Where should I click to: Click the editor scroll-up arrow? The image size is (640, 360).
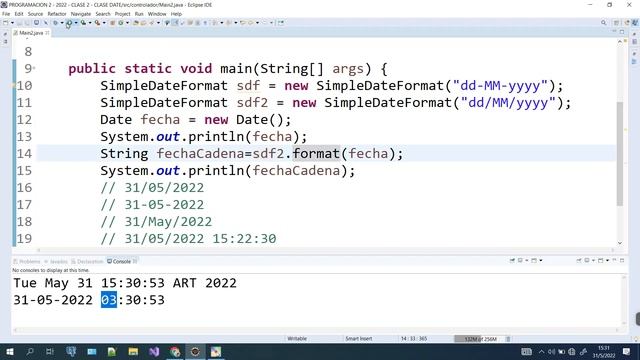pos(620,41)
